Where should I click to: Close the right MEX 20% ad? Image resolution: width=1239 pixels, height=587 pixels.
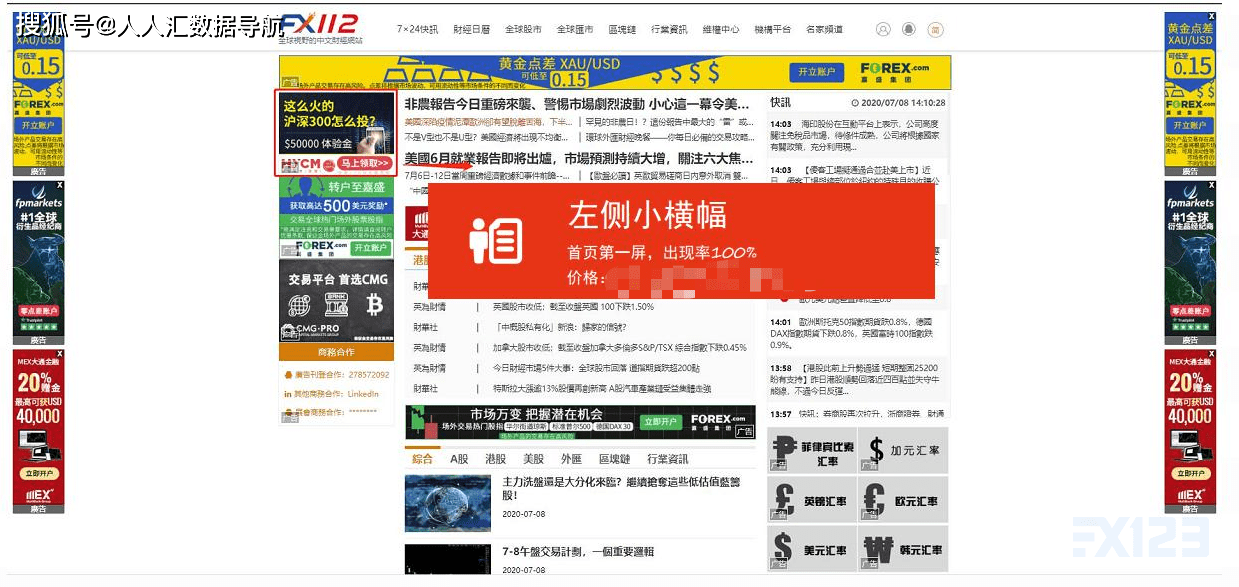(1212, 354)
